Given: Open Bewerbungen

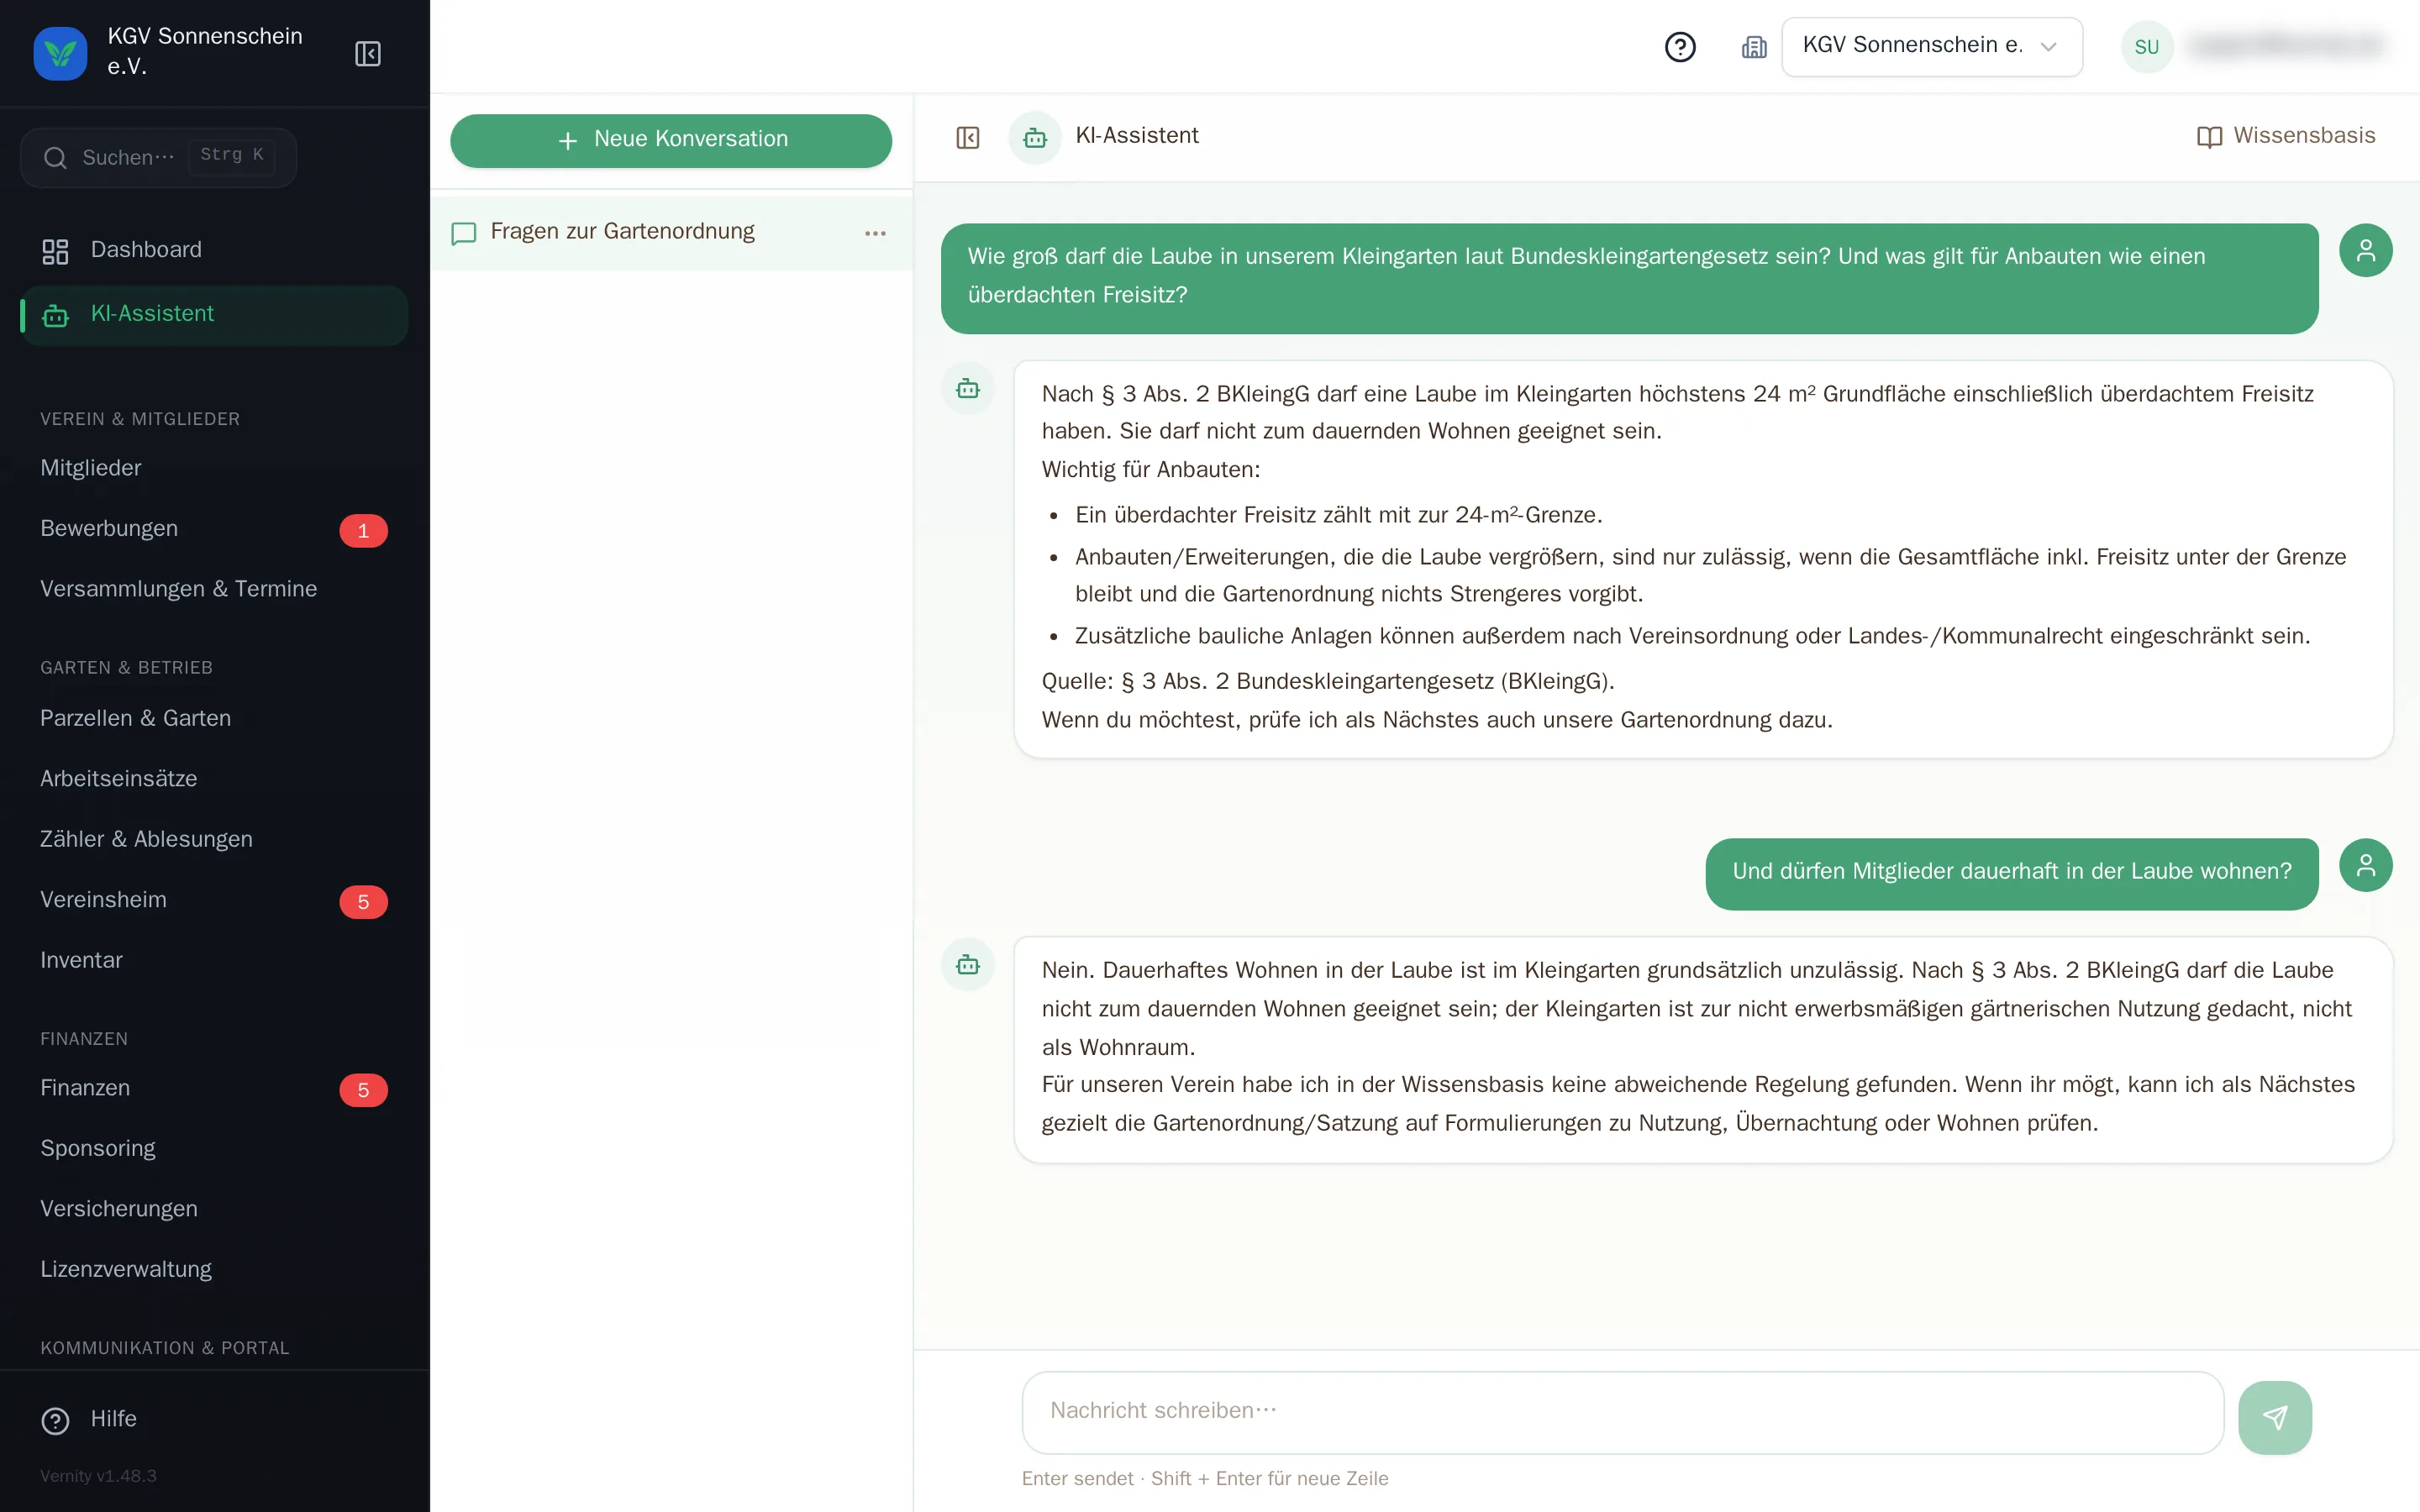Looking at the screenshot, I should click(214, 529).
